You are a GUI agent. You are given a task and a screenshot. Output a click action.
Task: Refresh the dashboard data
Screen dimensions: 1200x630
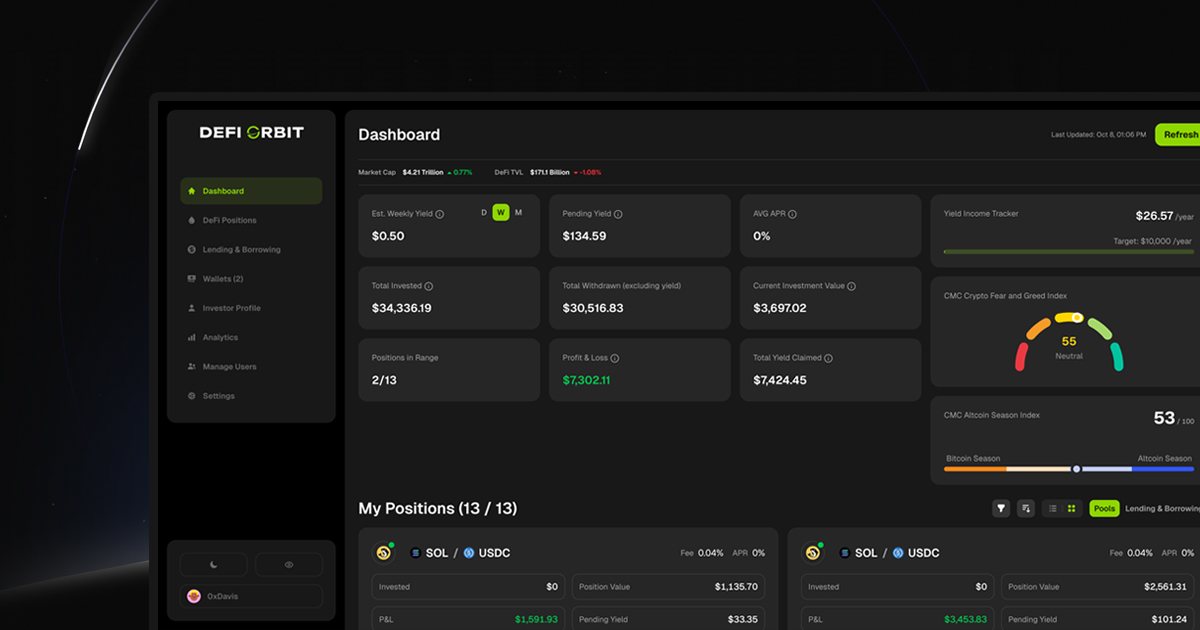[1179, 134]
